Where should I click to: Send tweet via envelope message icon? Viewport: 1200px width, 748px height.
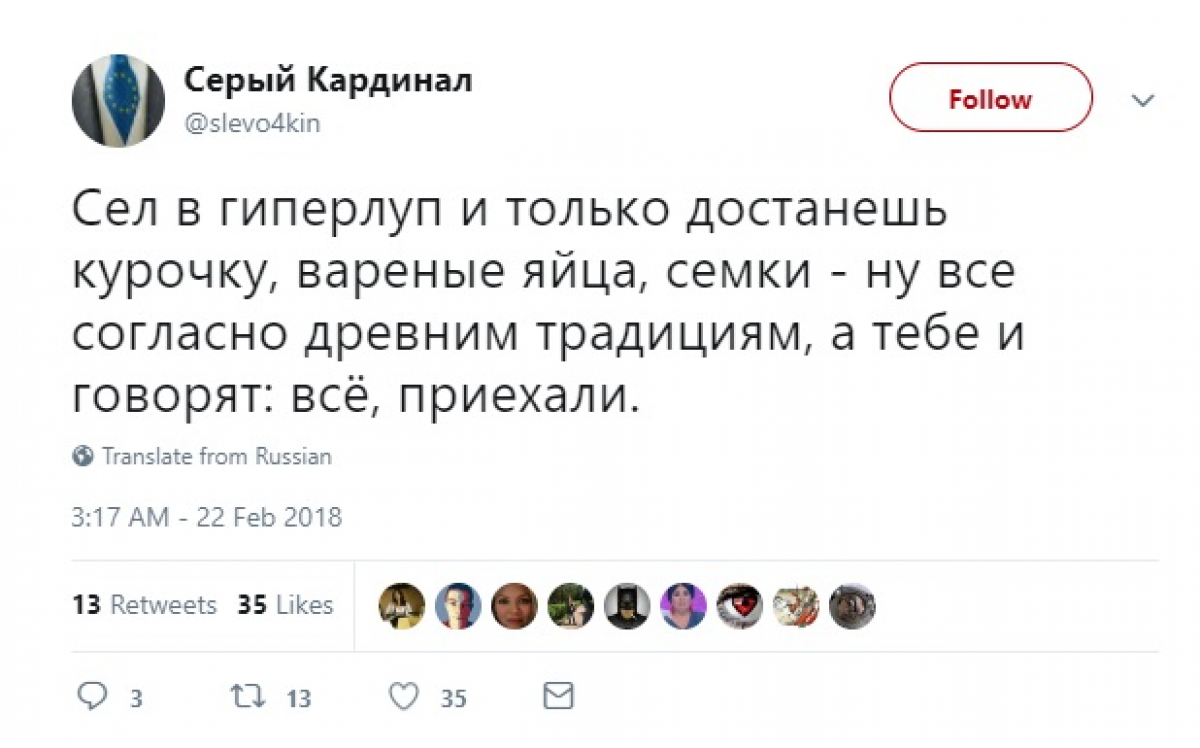tap(558, 695)
